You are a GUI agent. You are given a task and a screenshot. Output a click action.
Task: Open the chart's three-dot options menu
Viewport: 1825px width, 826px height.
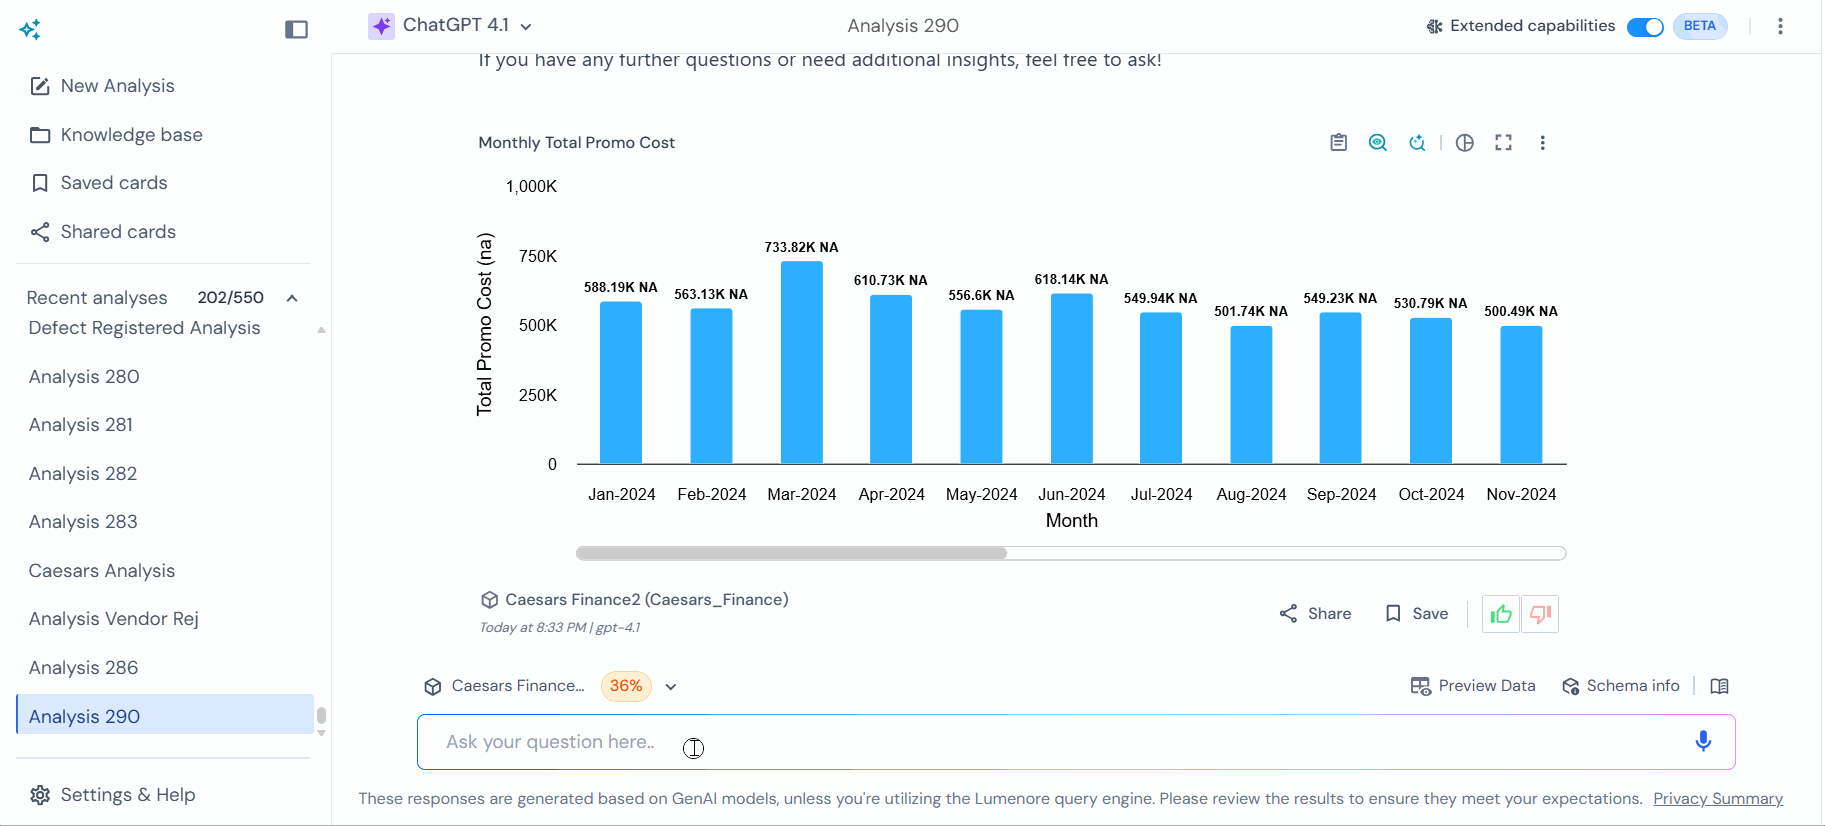point(1542,143)
